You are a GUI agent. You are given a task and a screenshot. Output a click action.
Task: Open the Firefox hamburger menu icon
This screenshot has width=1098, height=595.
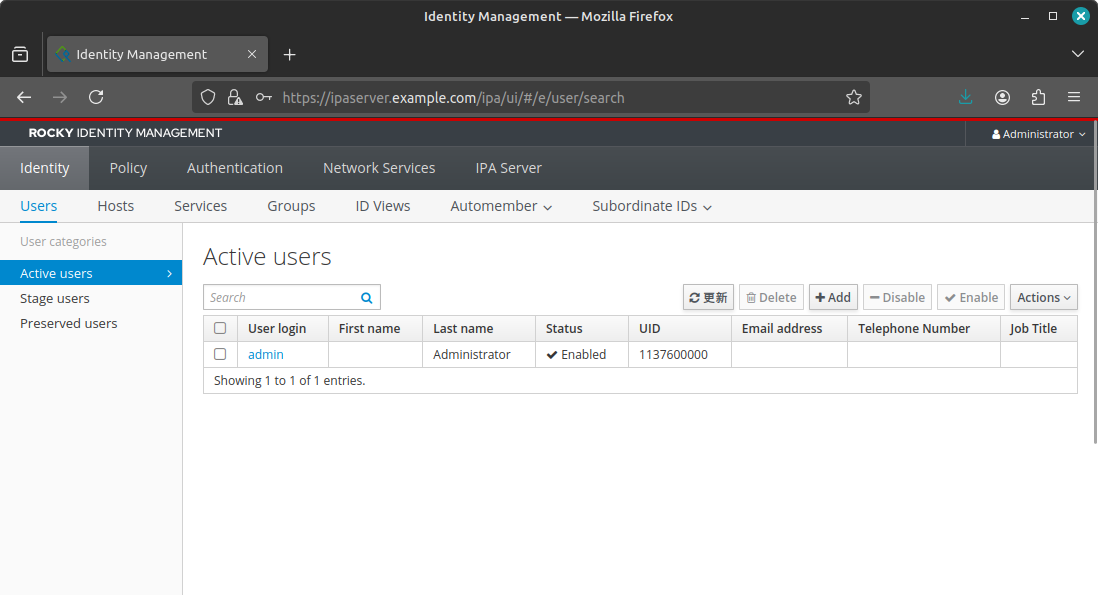pyautogui.click(x=1074, y=97)
